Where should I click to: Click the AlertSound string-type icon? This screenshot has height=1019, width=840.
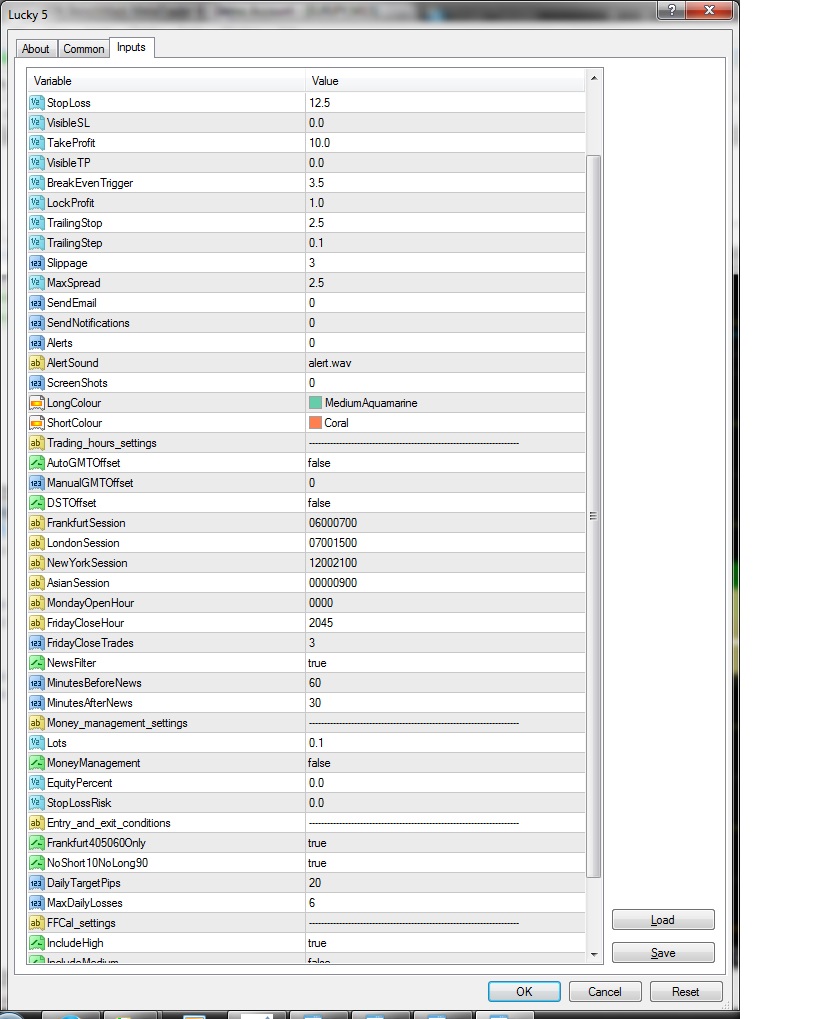[x=36, y=363]
